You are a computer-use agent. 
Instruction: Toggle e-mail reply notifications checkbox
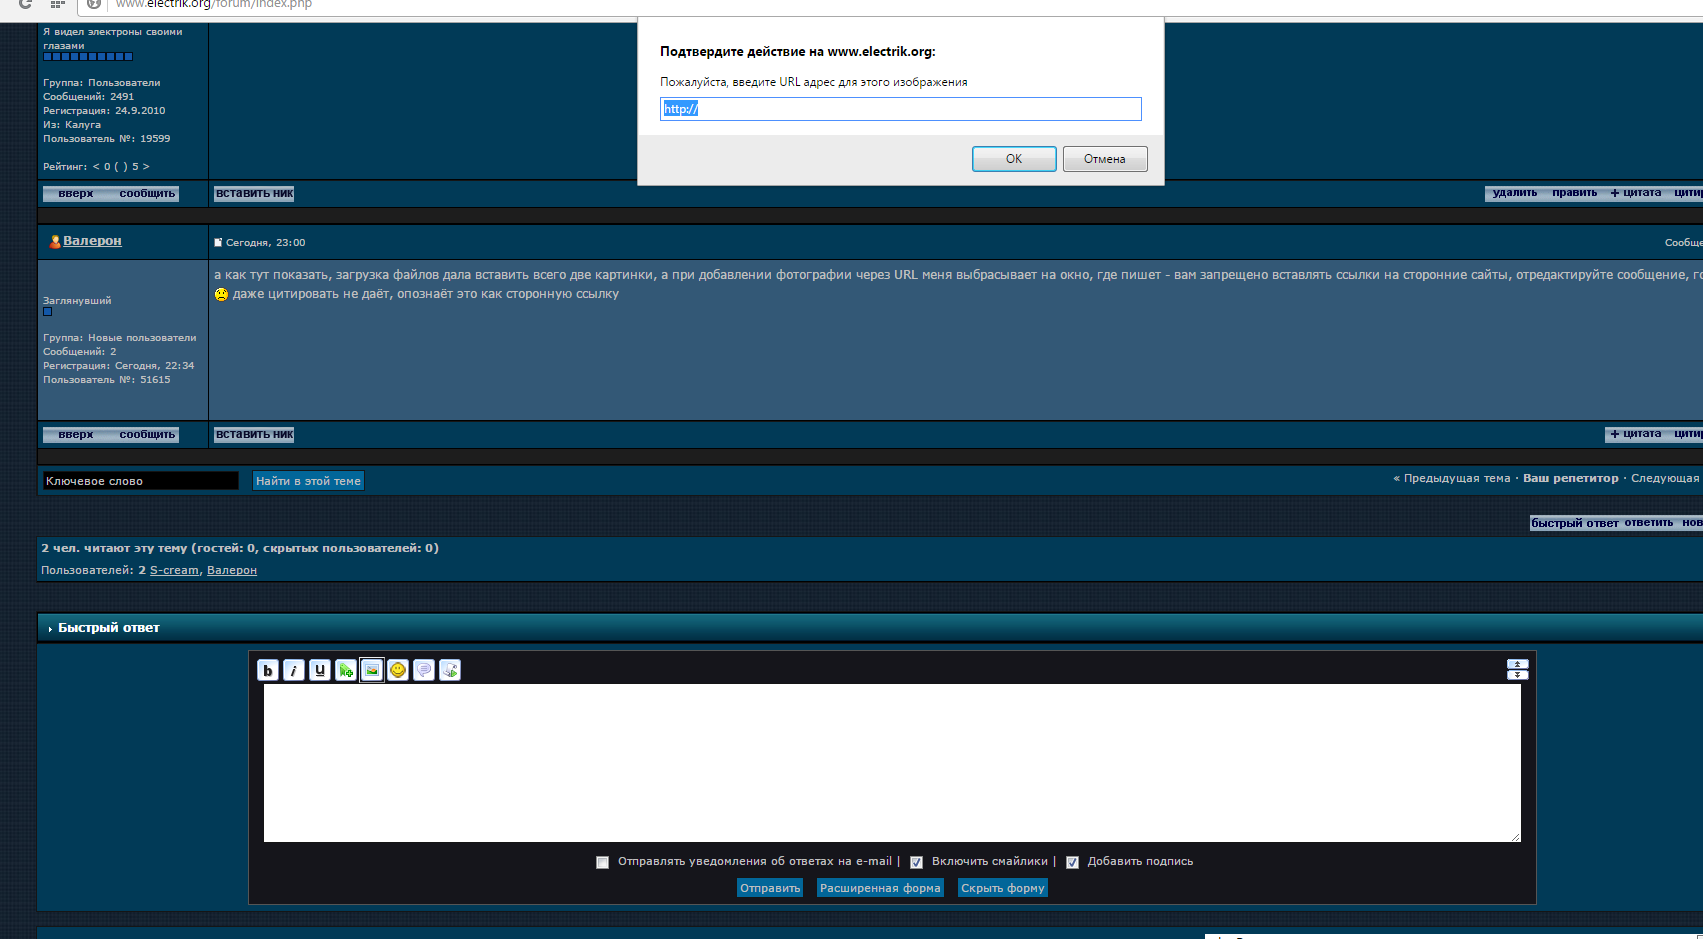pyautogui.click(x=602, y=862)
